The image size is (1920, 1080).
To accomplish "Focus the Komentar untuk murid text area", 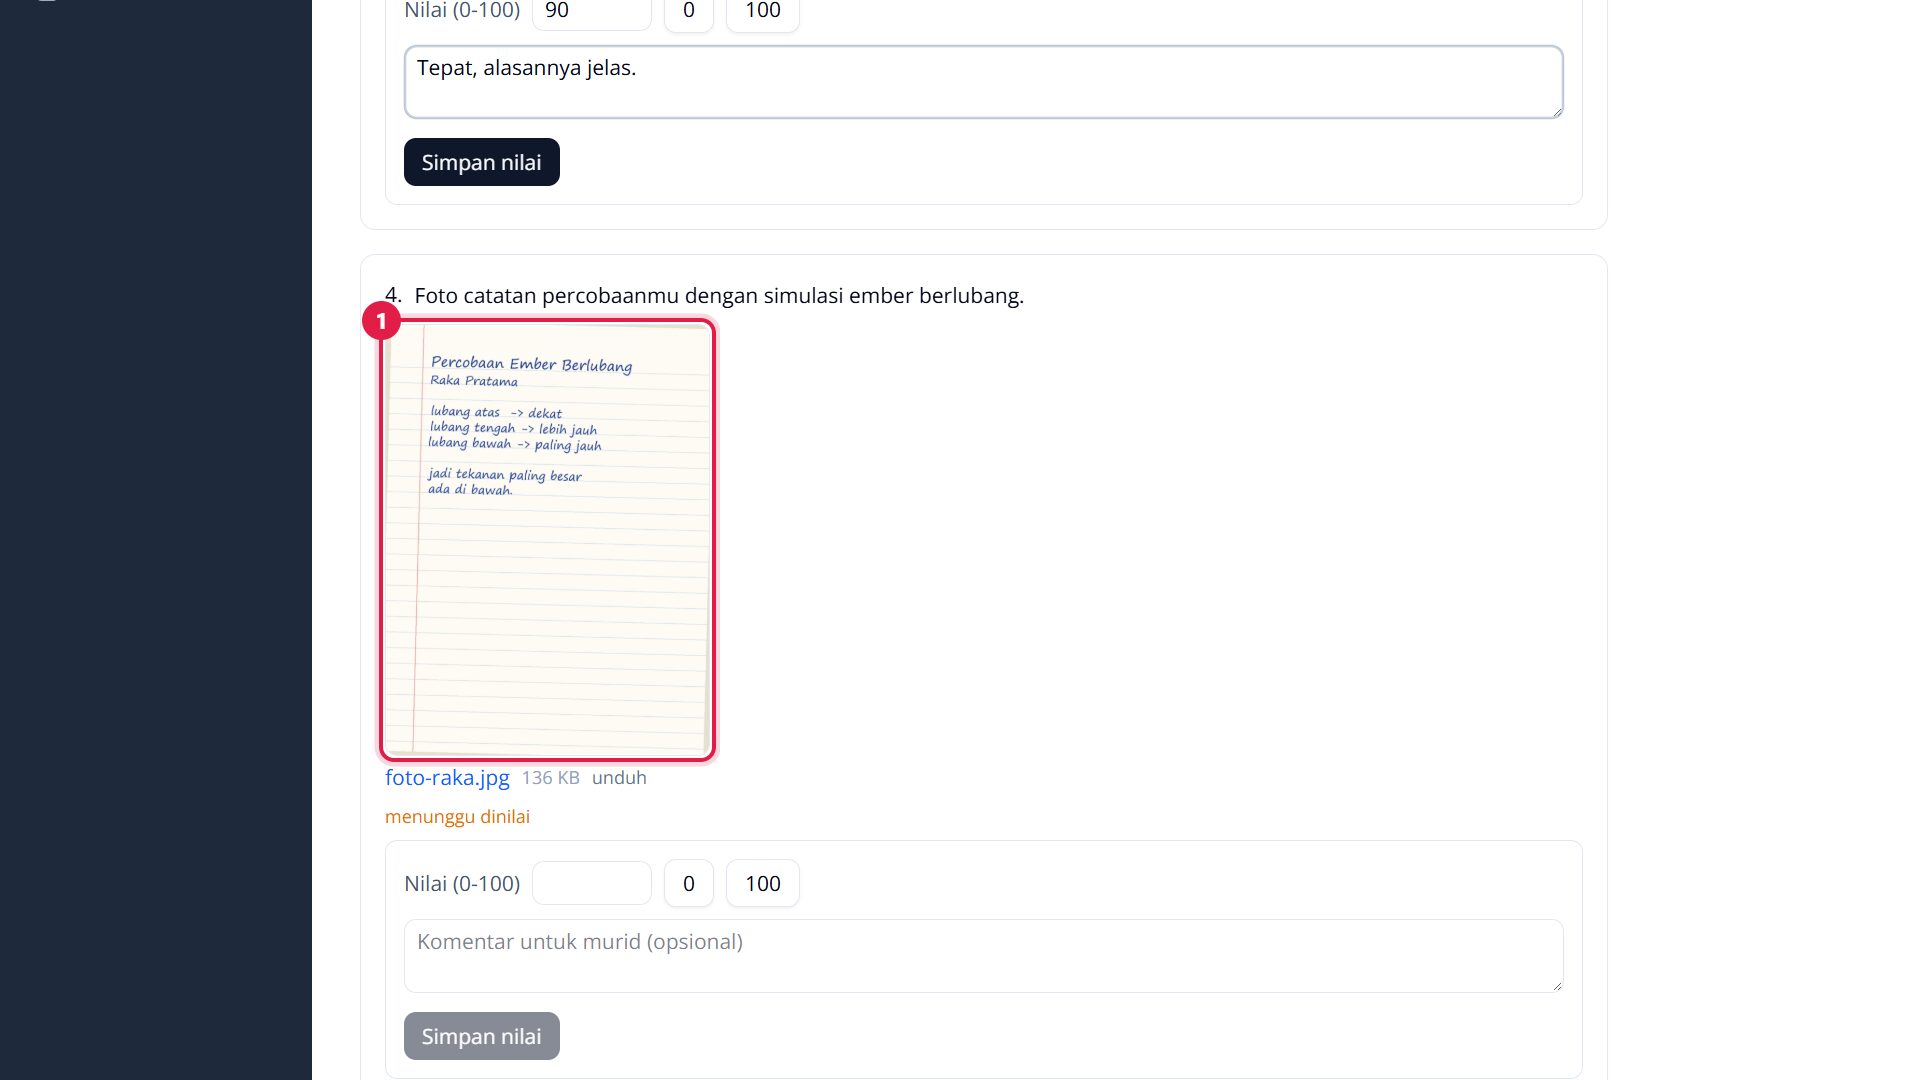I will (983, 956).
